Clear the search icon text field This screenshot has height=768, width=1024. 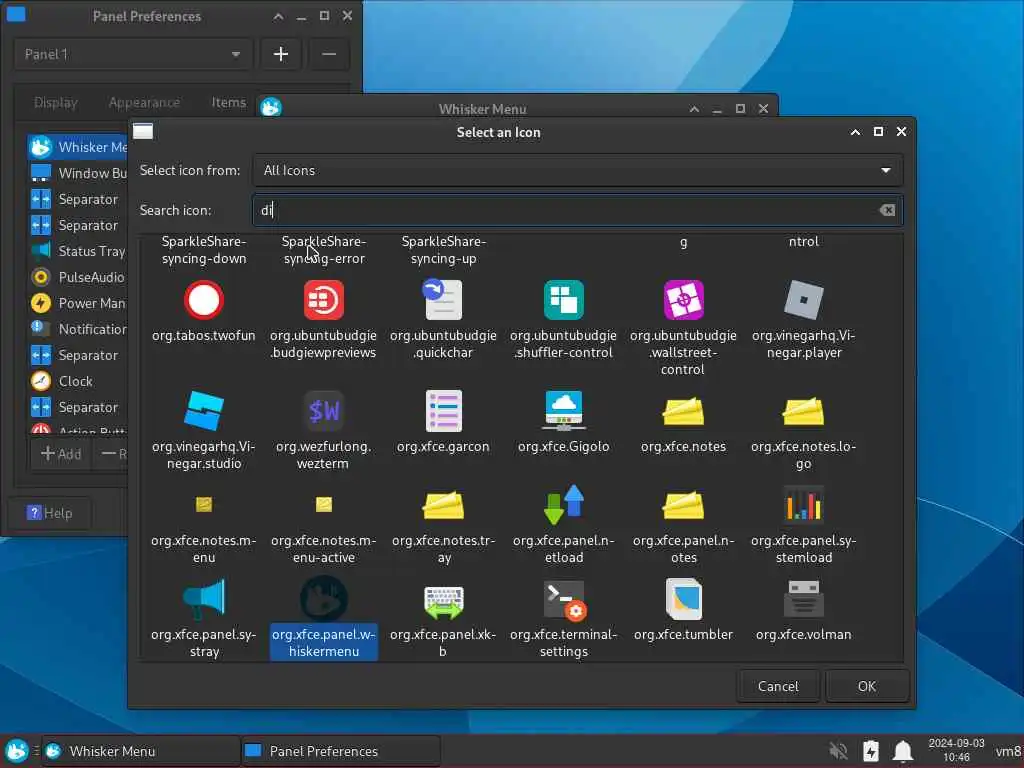pyautogui.click(x=887, y=210)
